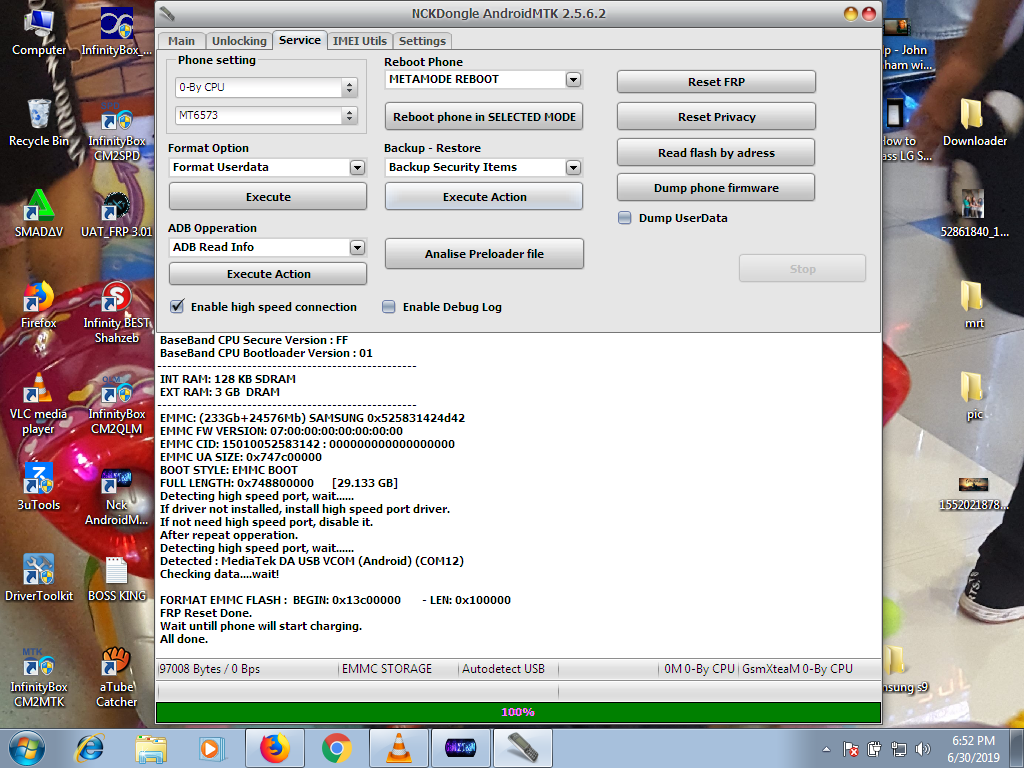Launch InfinityBox CM2QLM desktop shortcut

[x=116, y=404]
